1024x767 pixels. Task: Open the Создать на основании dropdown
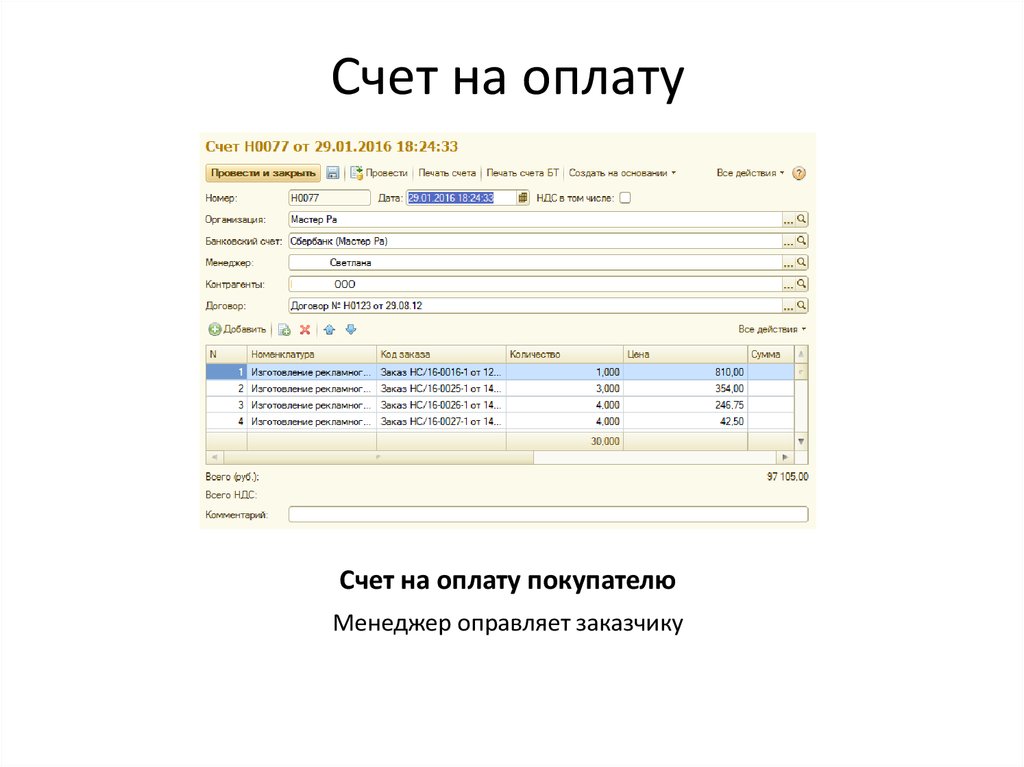coord(622,173)
